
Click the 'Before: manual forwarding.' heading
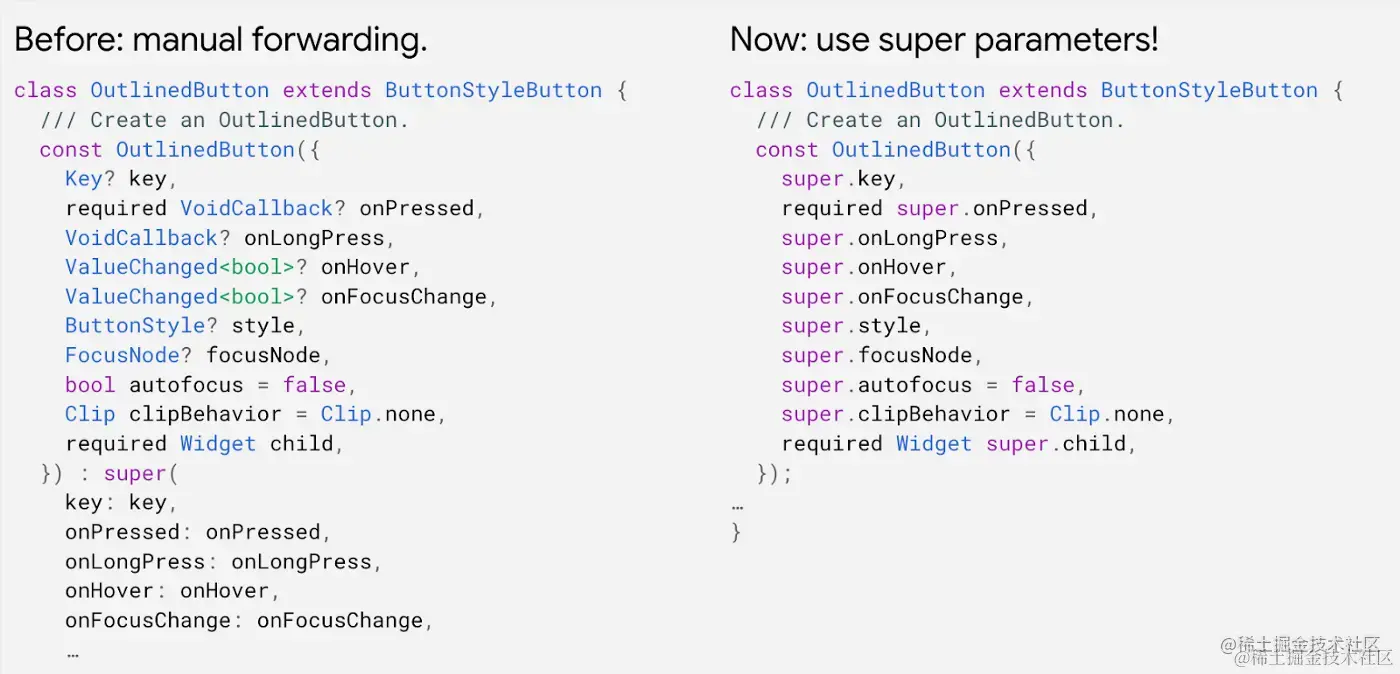[221, 39]
